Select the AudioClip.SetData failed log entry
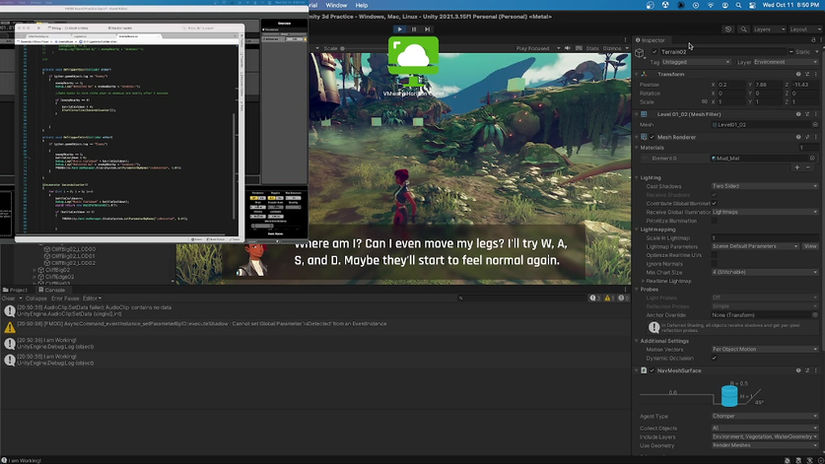The width and height of the screenshot is (825, 464). point(316,310)
